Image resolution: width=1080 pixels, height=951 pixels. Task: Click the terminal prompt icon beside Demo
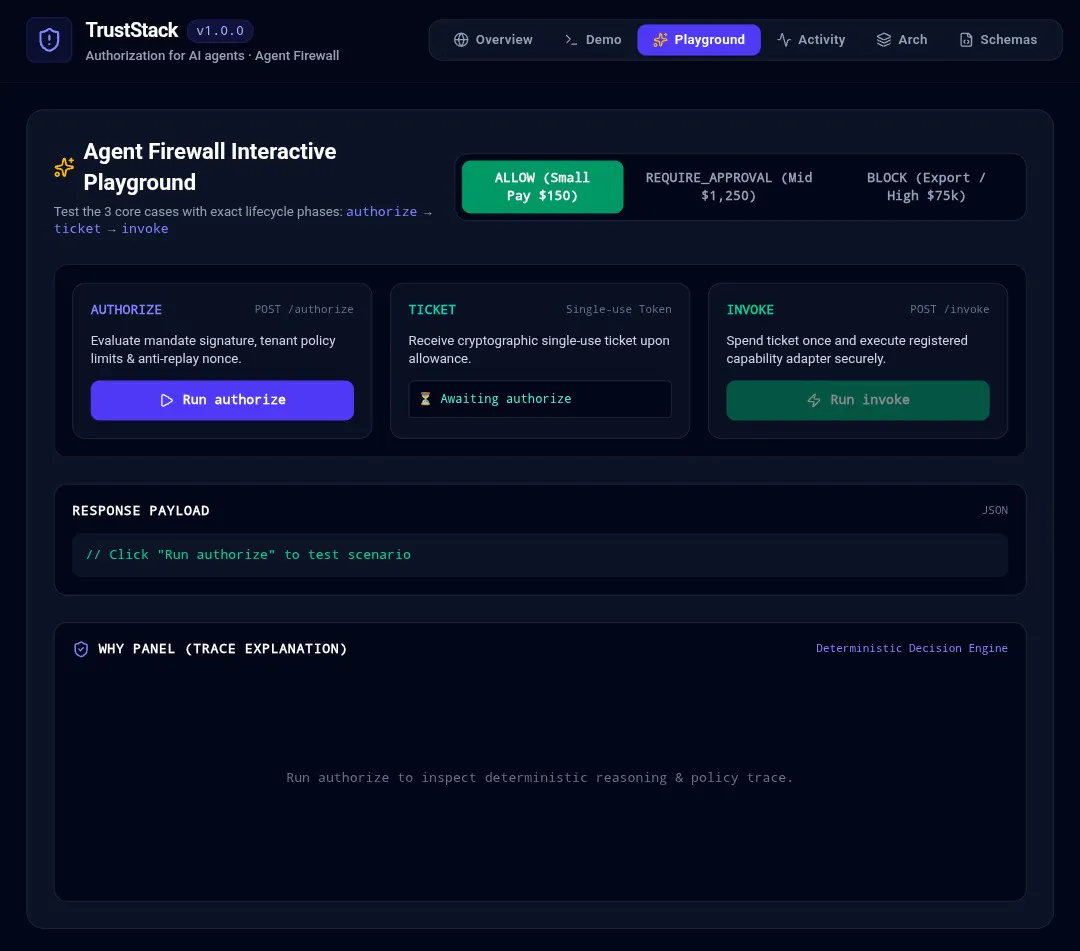point(571,40)
